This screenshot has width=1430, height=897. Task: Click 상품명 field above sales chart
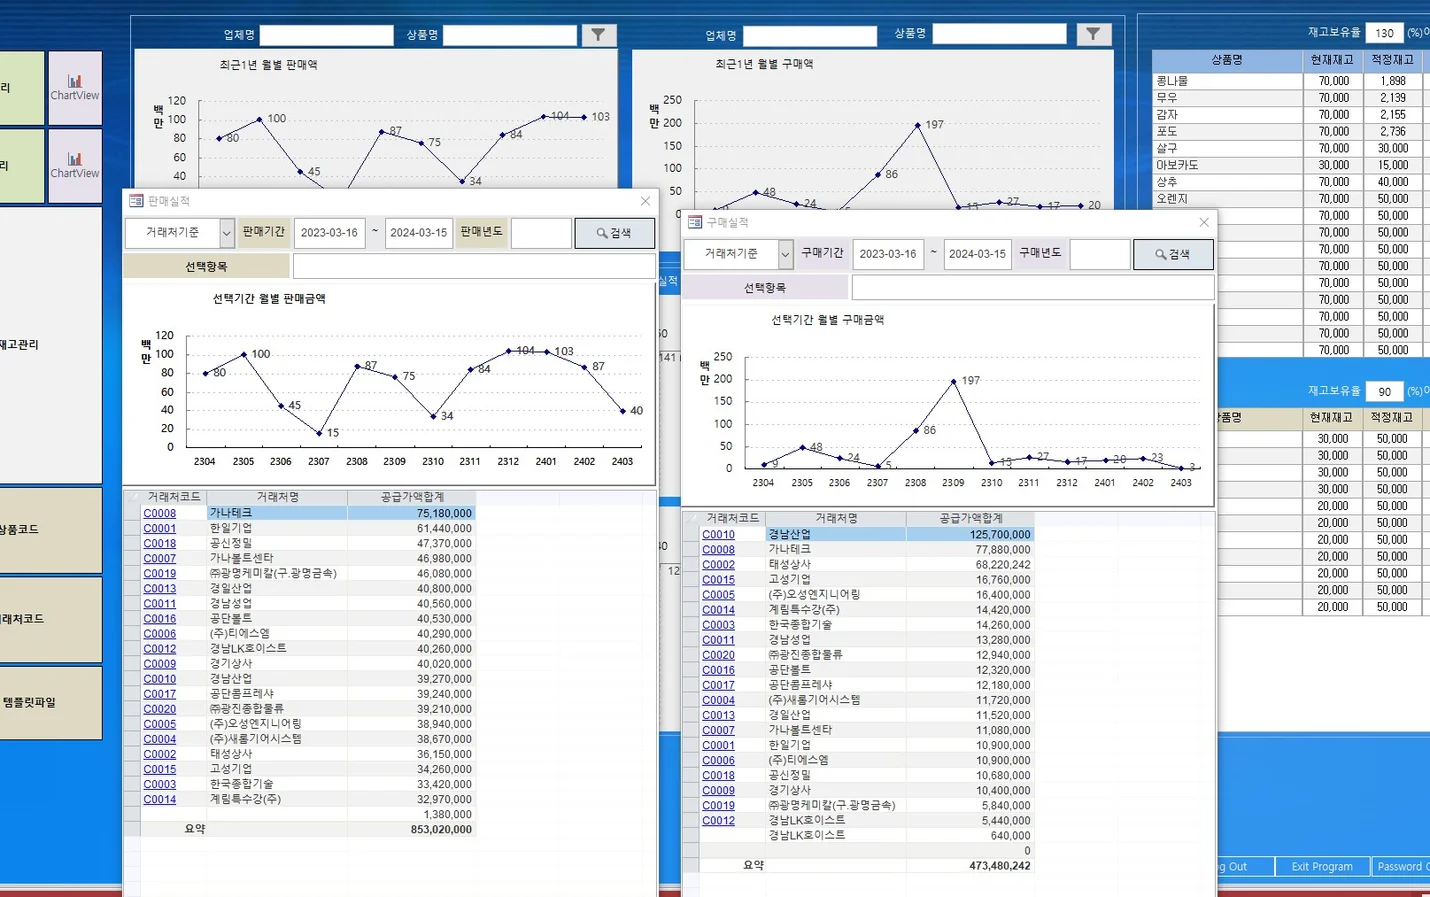click(510, 35)
